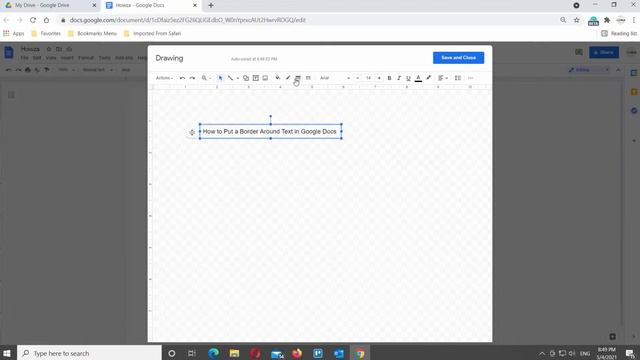Screen dimensions: 640x360
Task: Click the Print icon in Docs toolbar
Action: point(28,70)
